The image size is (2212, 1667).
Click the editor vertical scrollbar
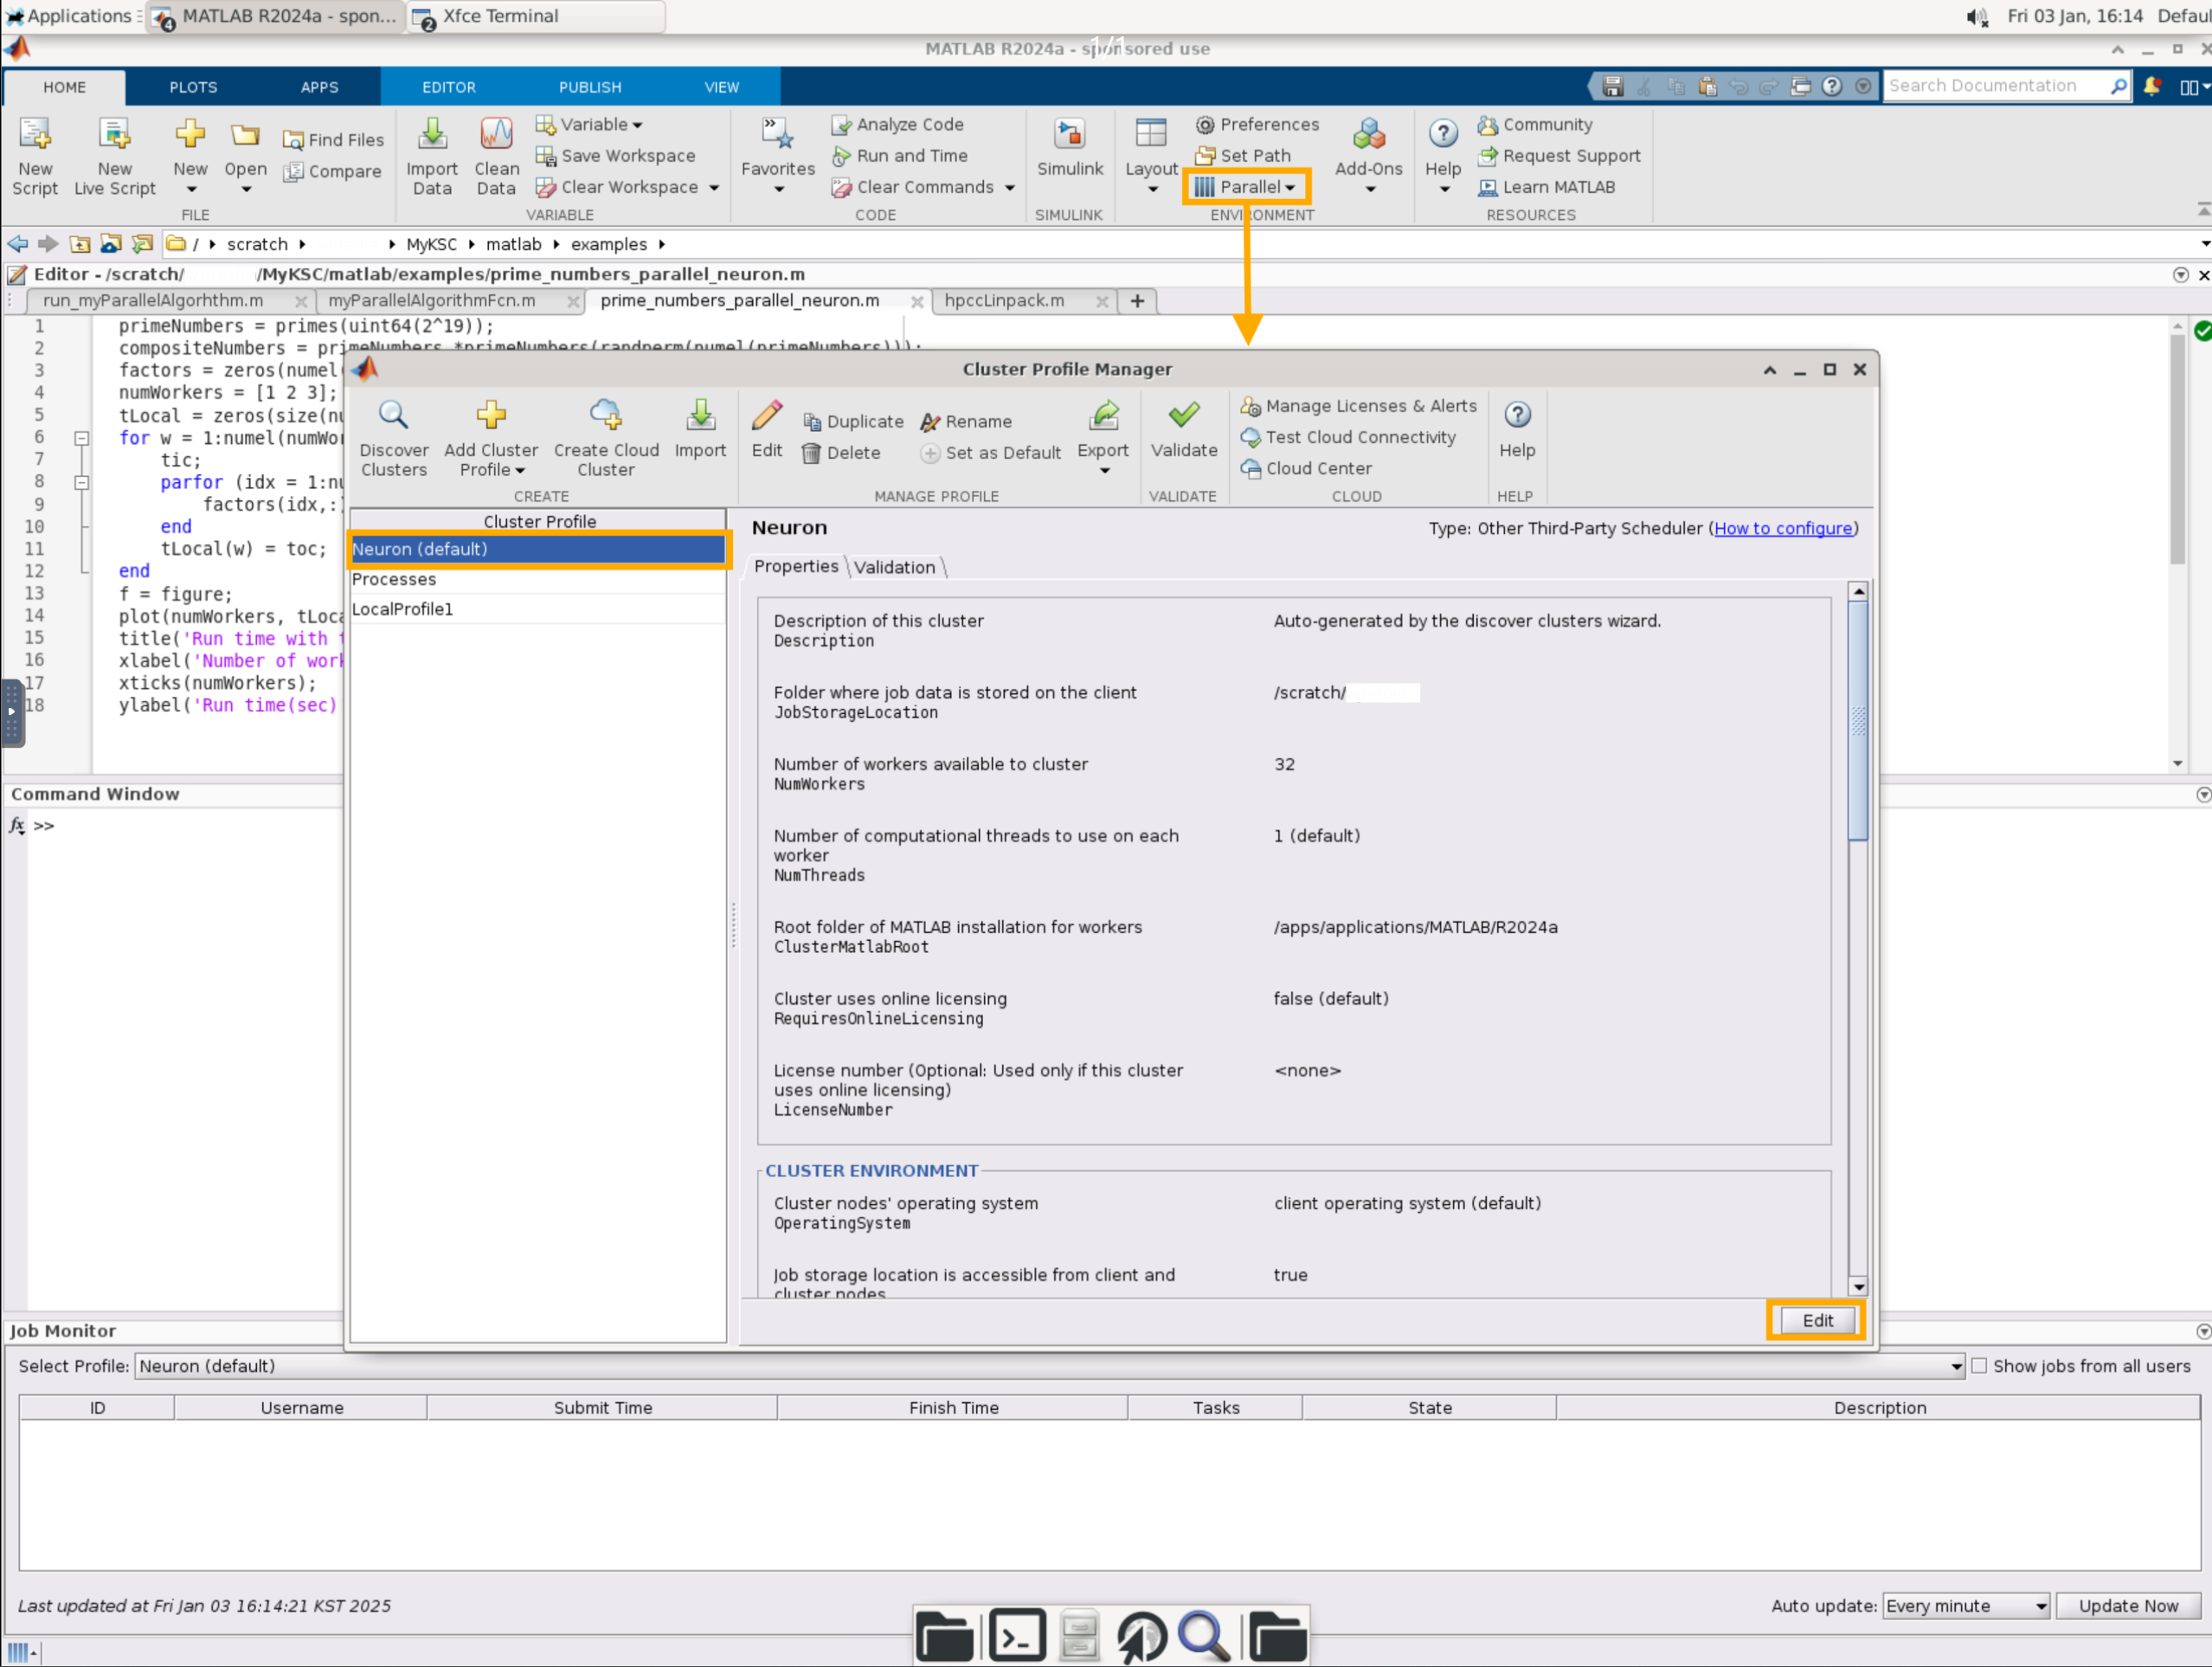coord(2177,450)
